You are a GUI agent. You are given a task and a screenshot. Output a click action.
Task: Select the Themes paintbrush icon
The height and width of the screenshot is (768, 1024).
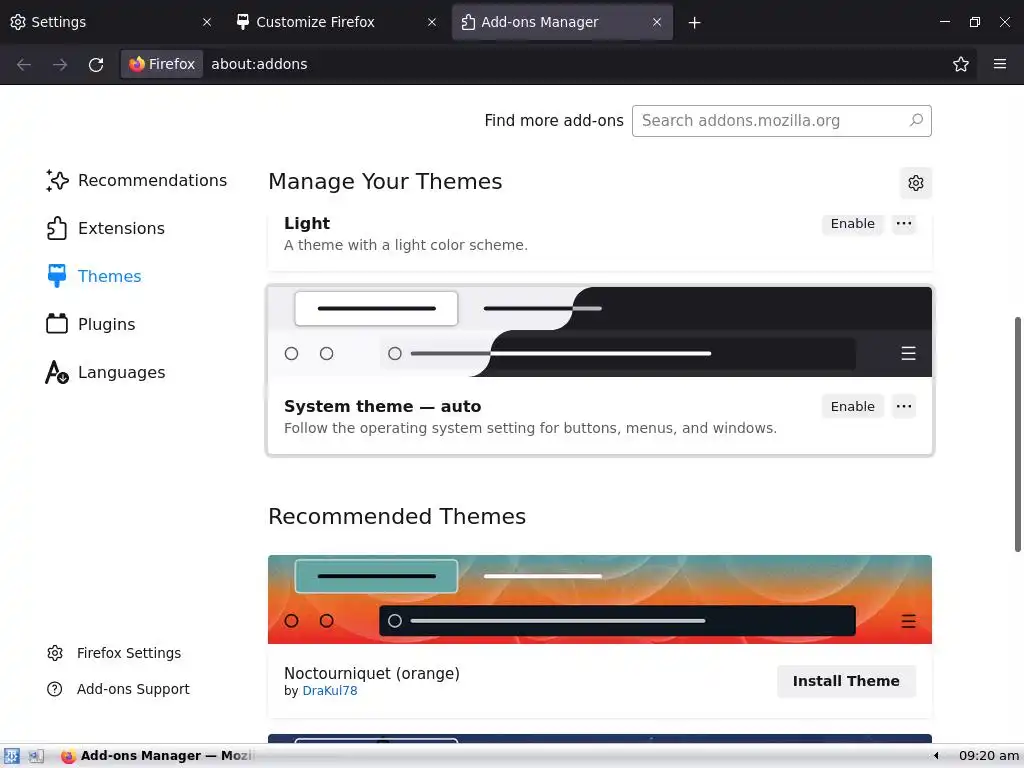pyautogui.click(x=57, y=276)
